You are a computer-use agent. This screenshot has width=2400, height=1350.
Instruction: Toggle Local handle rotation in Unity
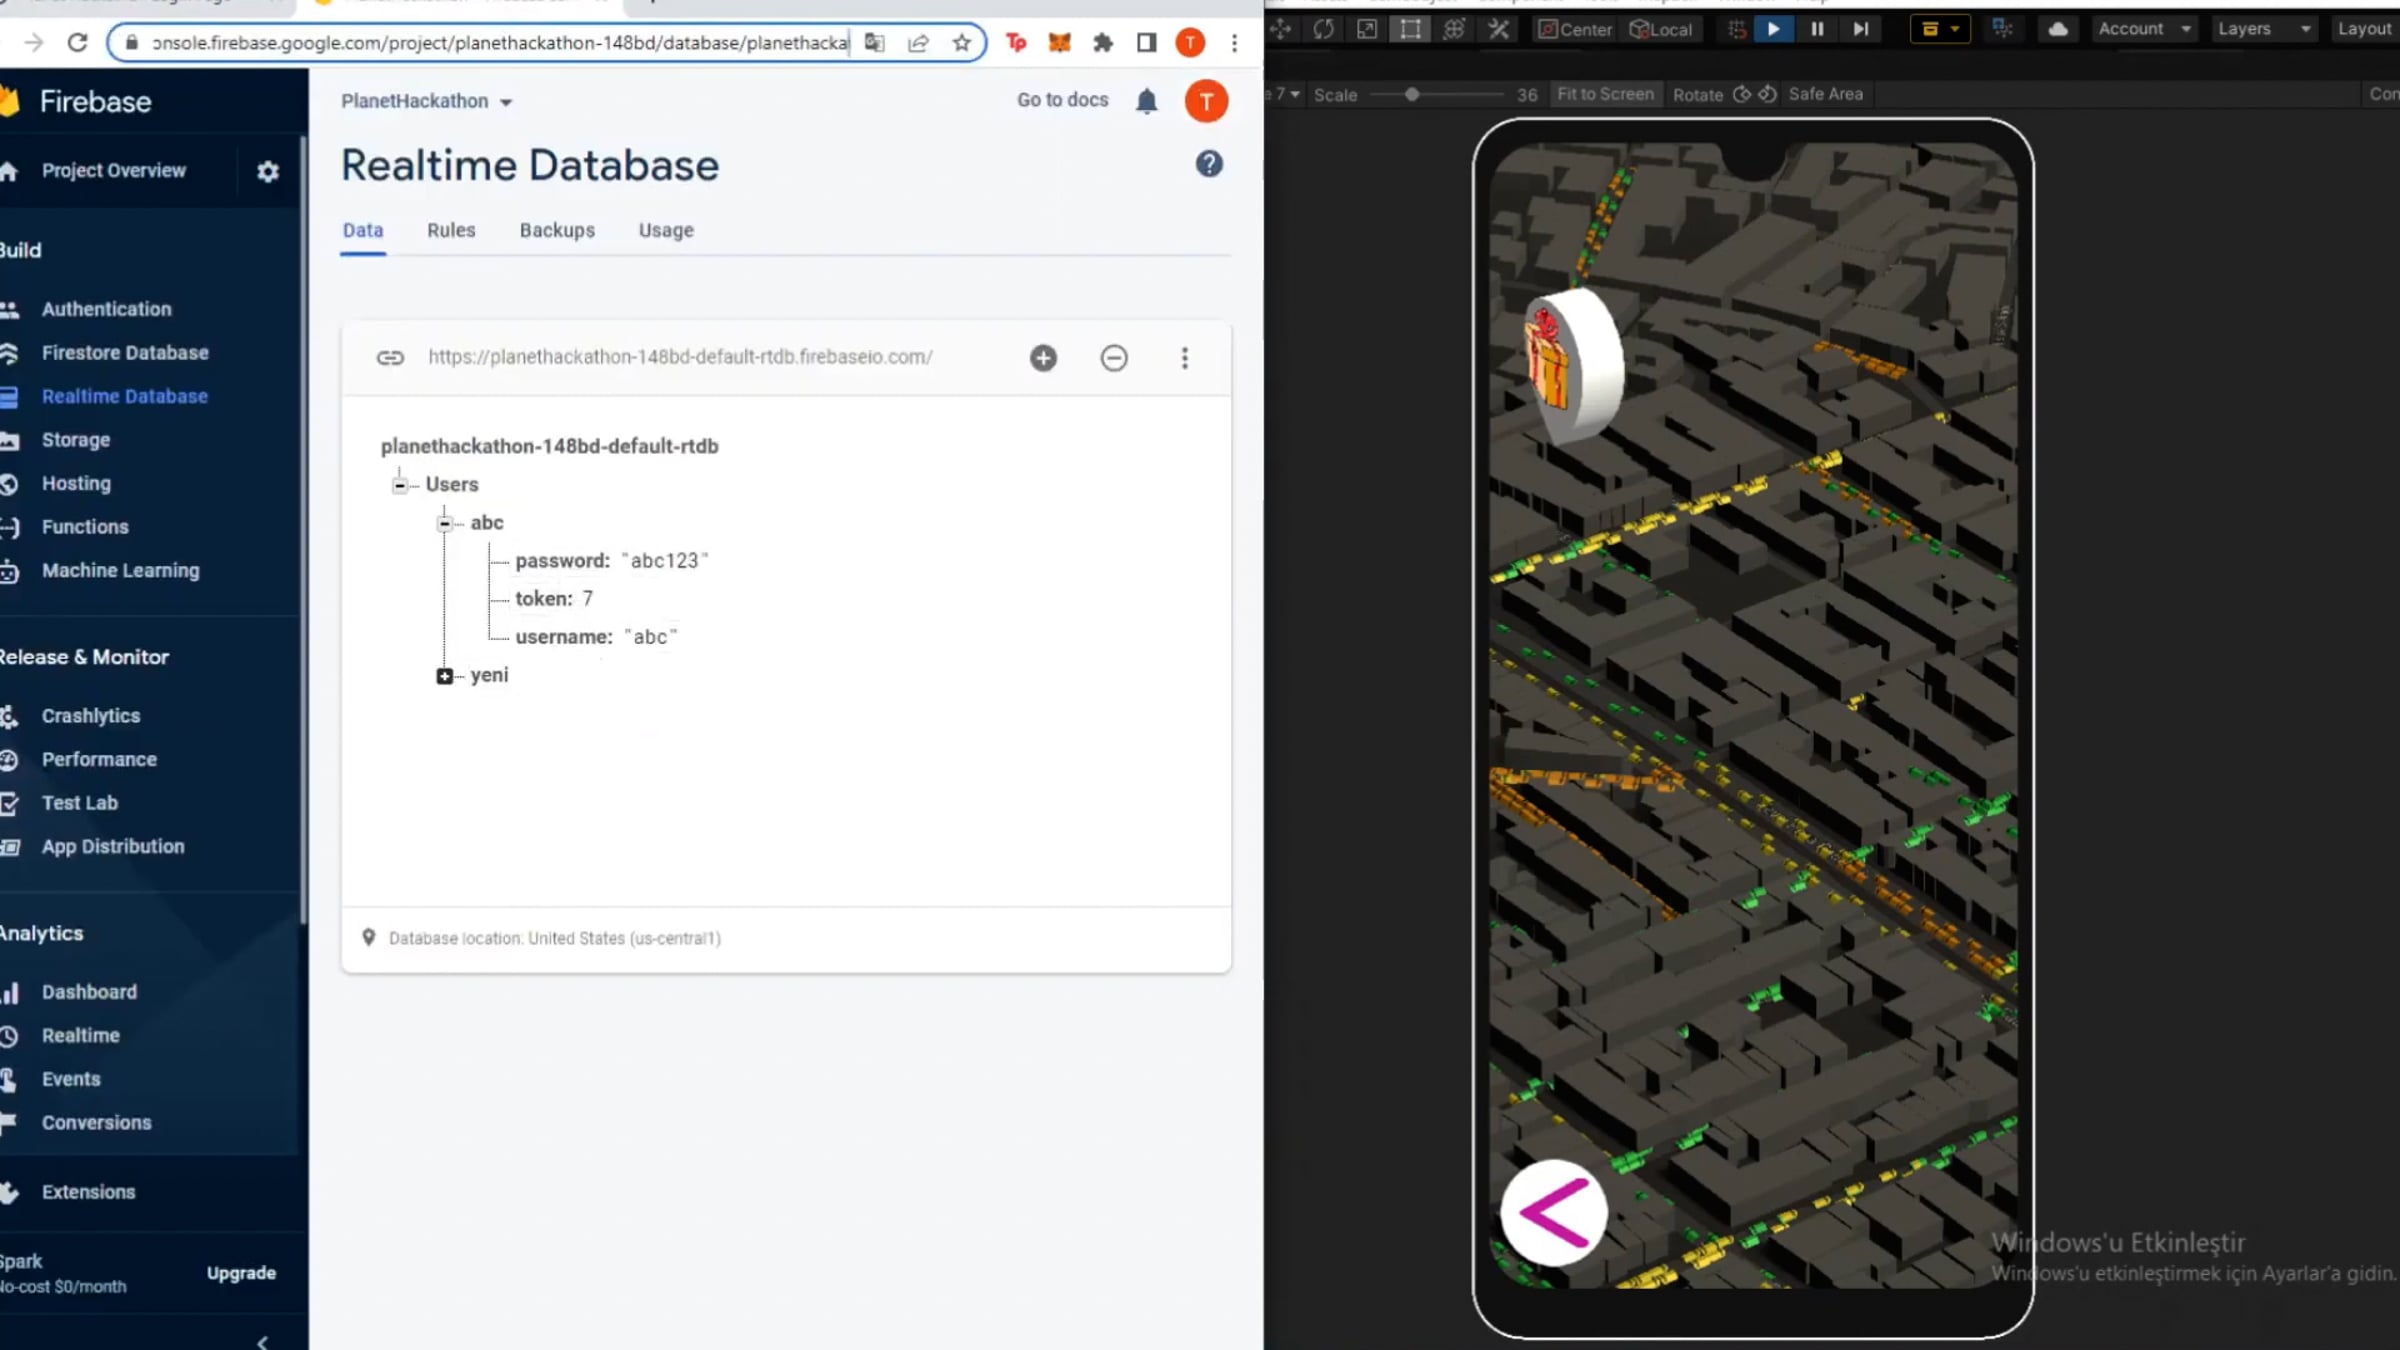[1661, 29]
